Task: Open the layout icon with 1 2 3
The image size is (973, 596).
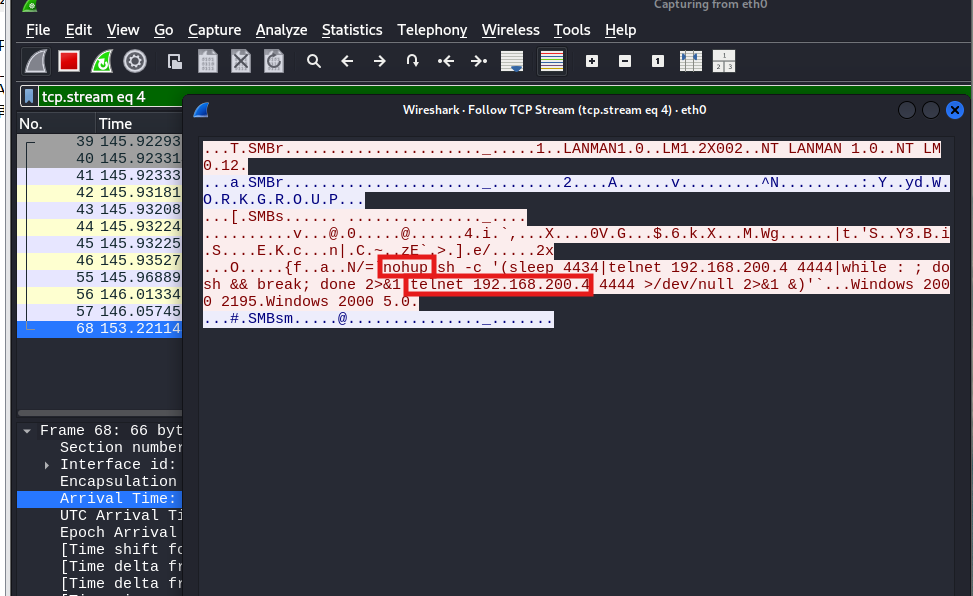Action: (x=724, y=61)
